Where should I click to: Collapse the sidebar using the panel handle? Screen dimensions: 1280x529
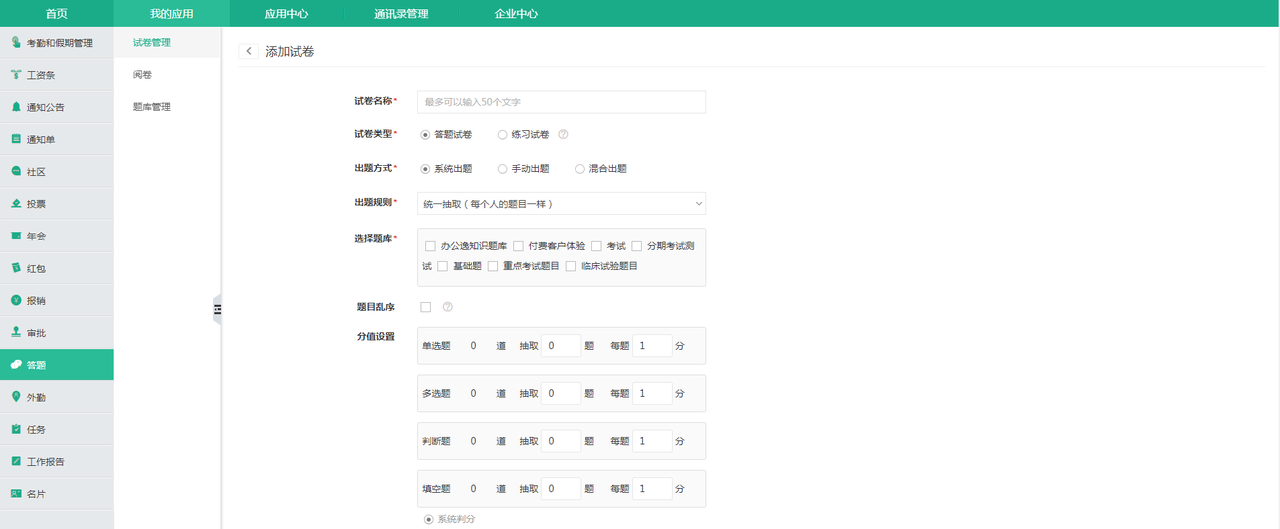(x=217, y=310)
